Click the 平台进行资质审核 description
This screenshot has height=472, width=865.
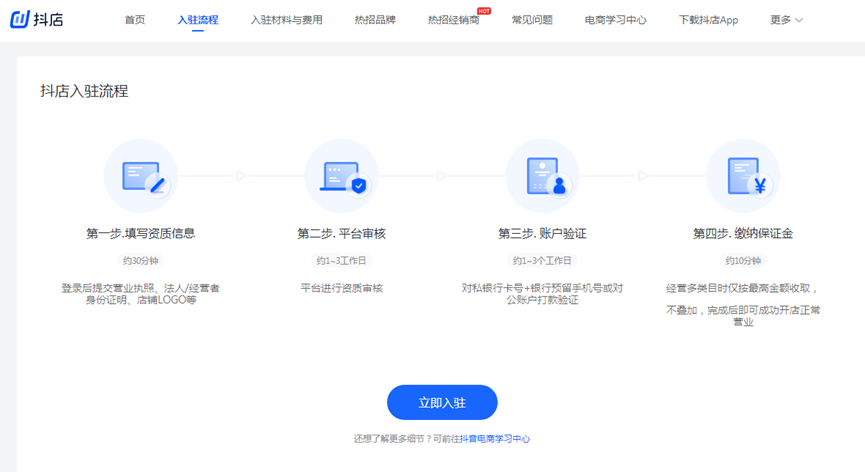[x=341, y=288]
